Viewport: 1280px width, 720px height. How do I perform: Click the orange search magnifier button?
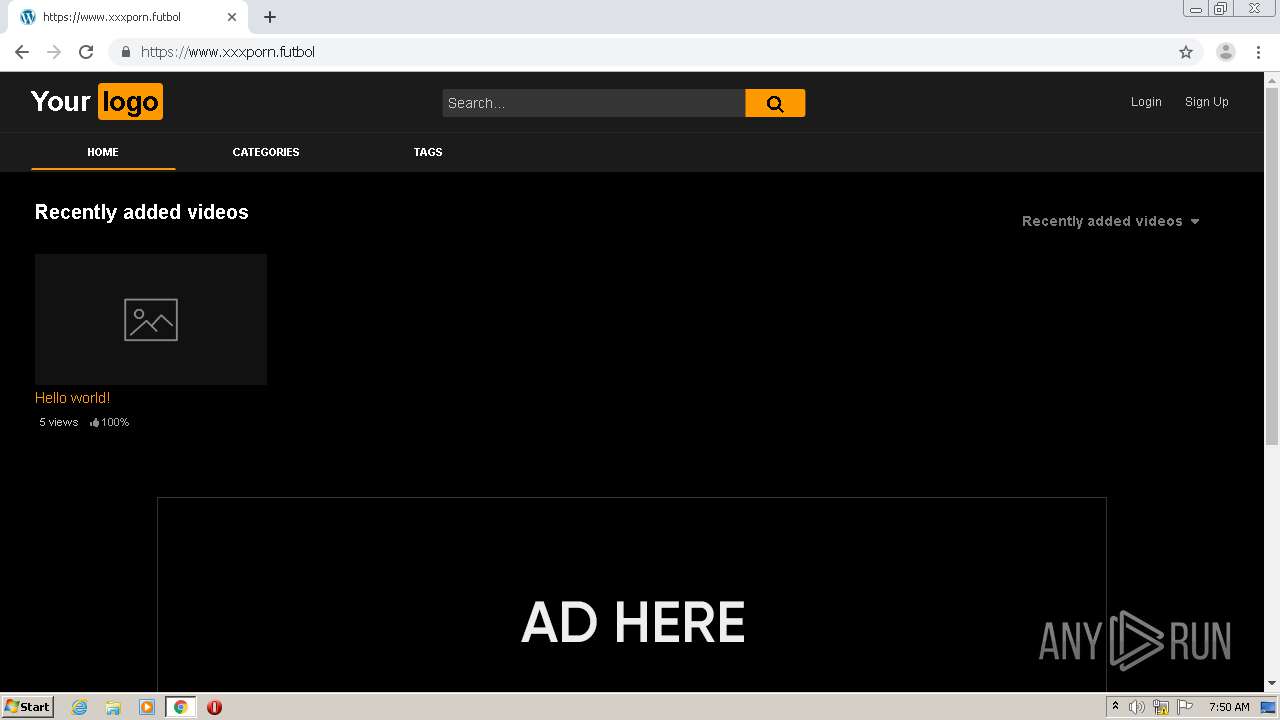(775, 103)
